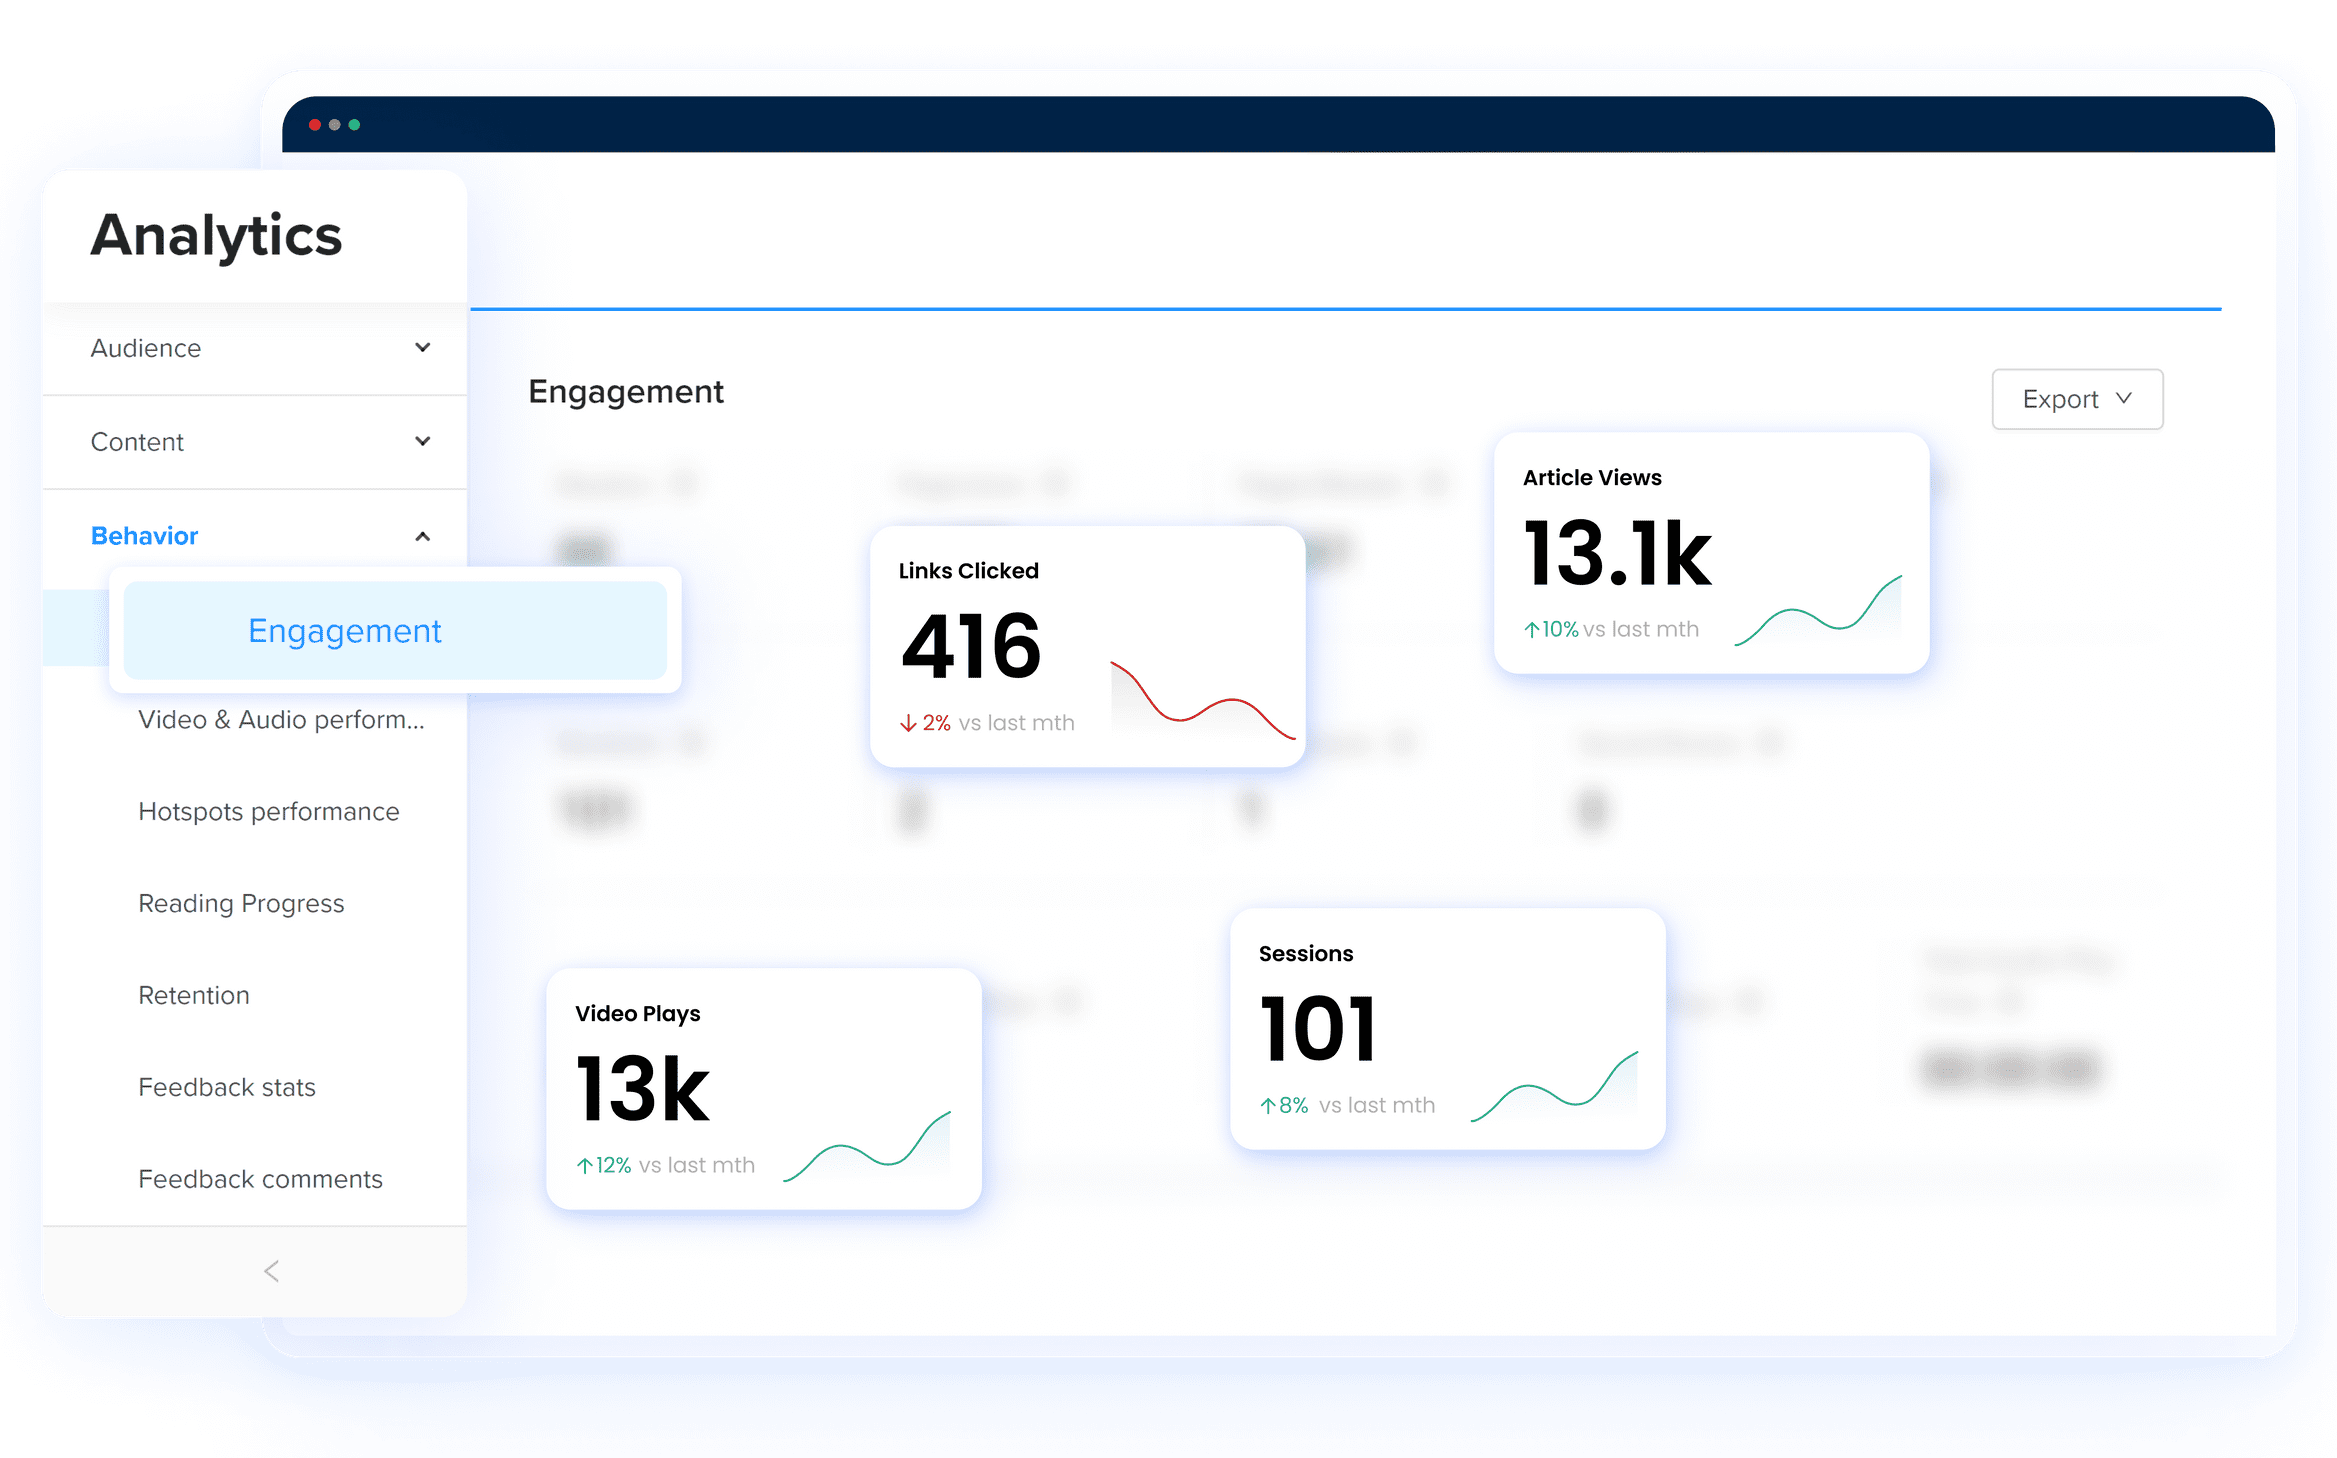Screen dimensions: 2337x1458
Task: Expand the Content section chevron
Action: (x=422, y=441)
